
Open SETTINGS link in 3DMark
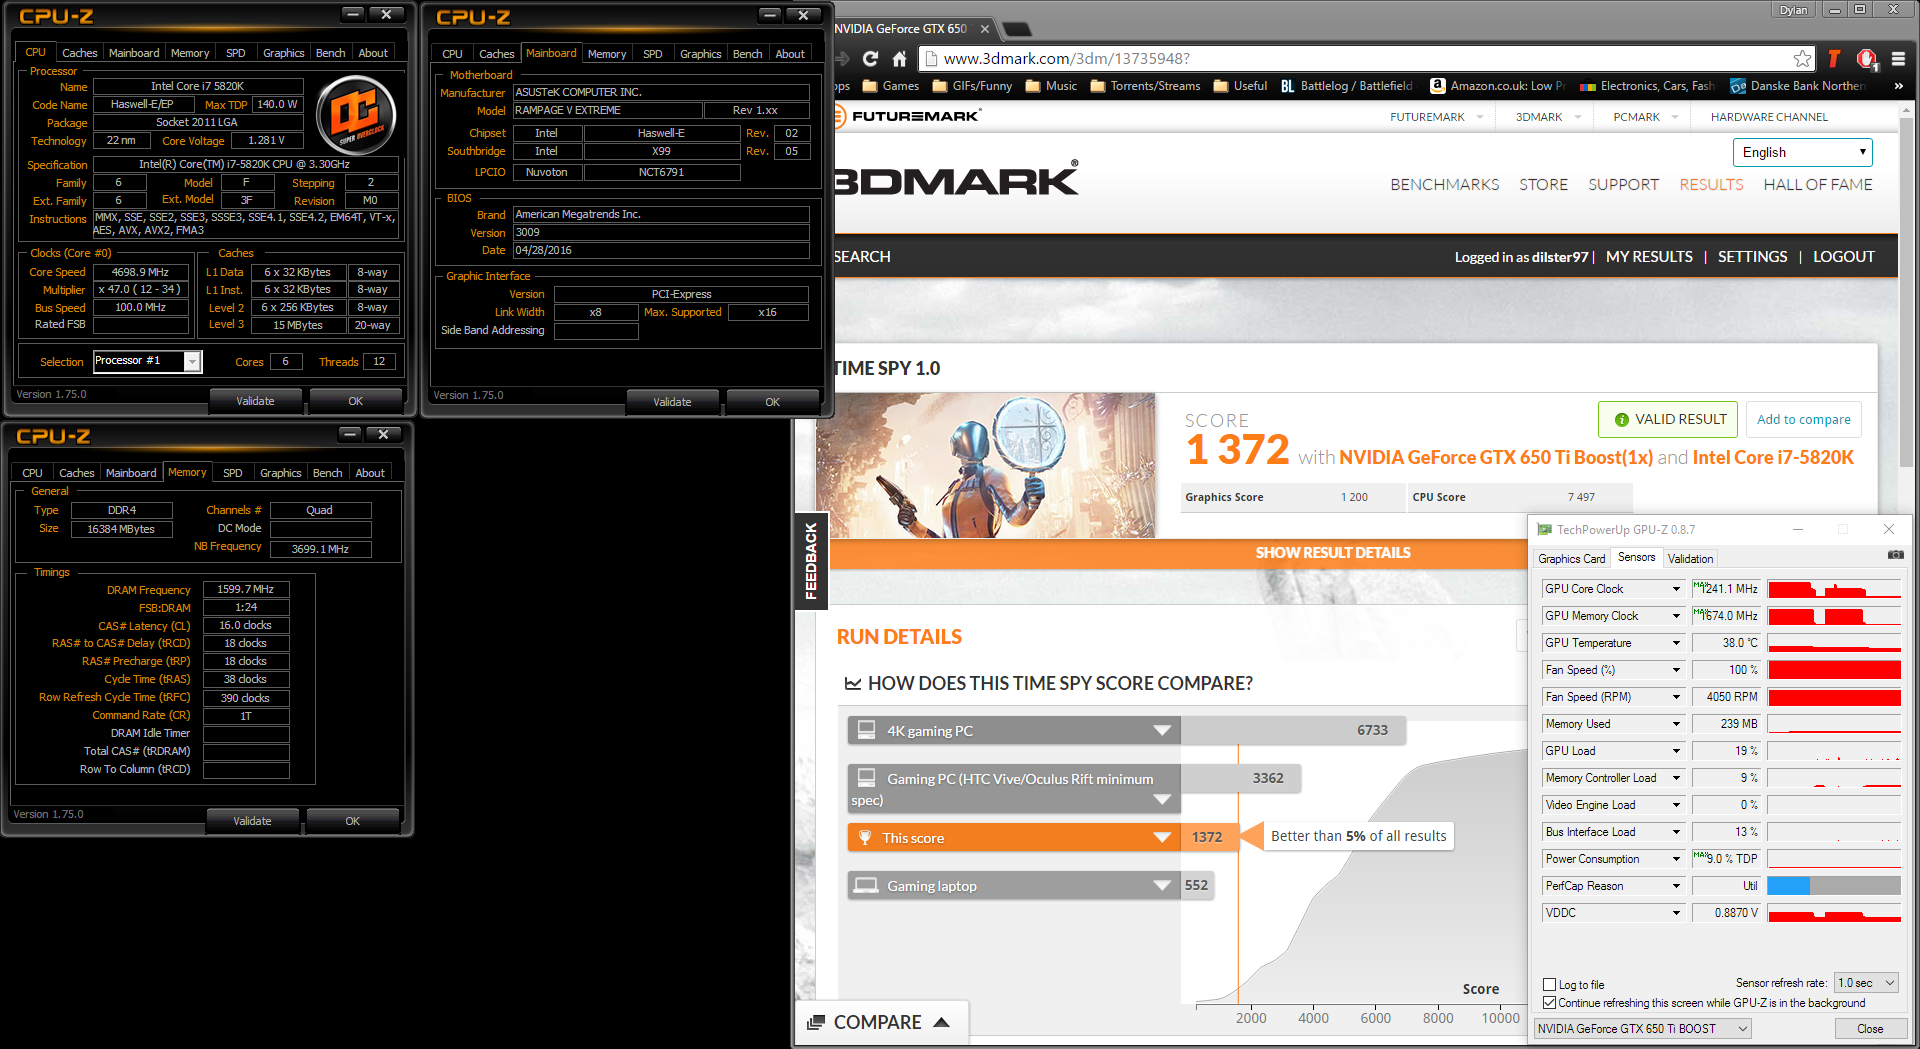[x=1752, y=257]
